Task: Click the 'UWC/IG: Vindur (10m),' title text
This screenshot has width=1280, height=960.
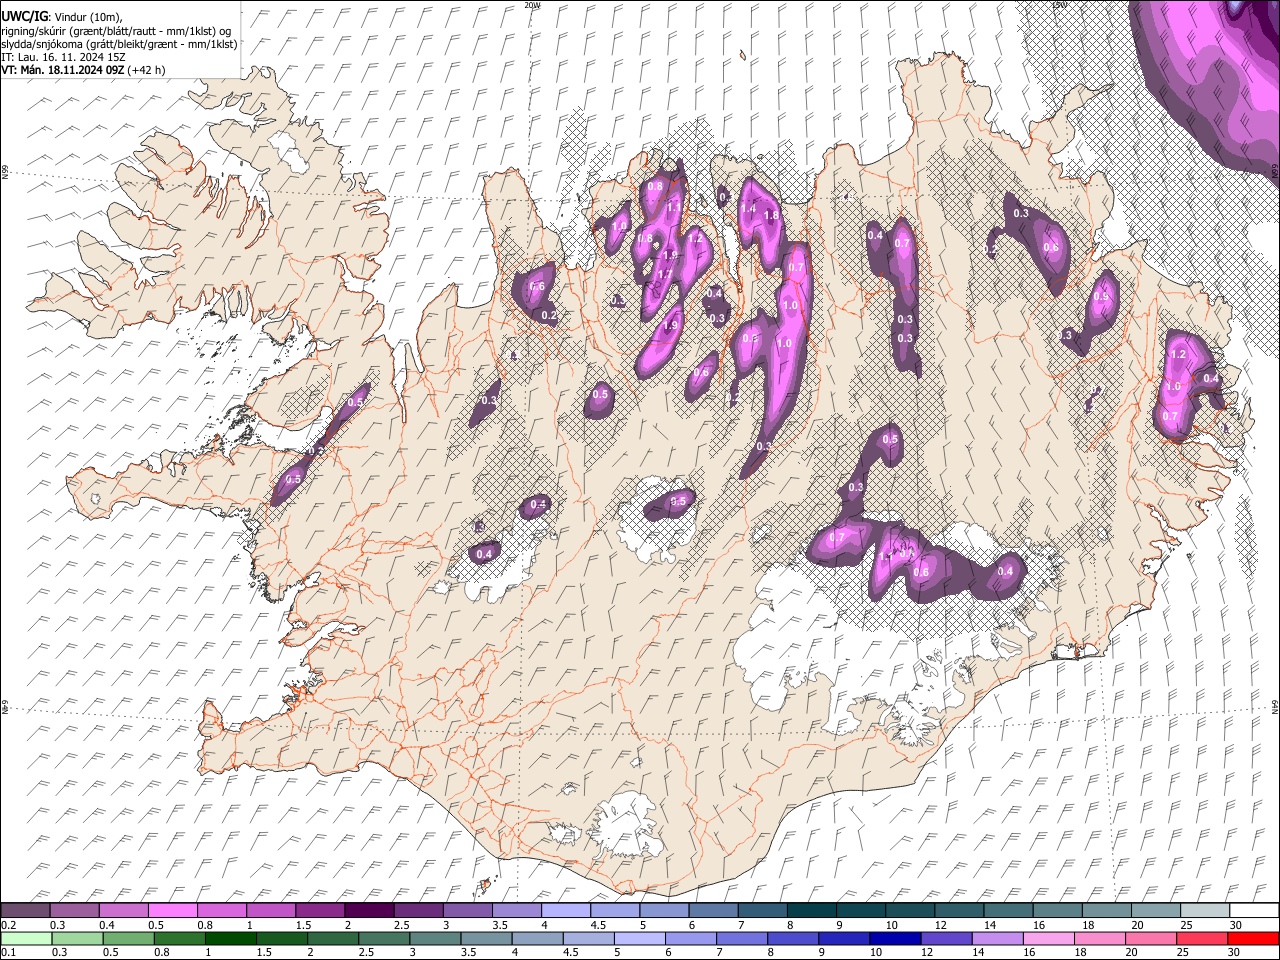Action: pos(64,18)
